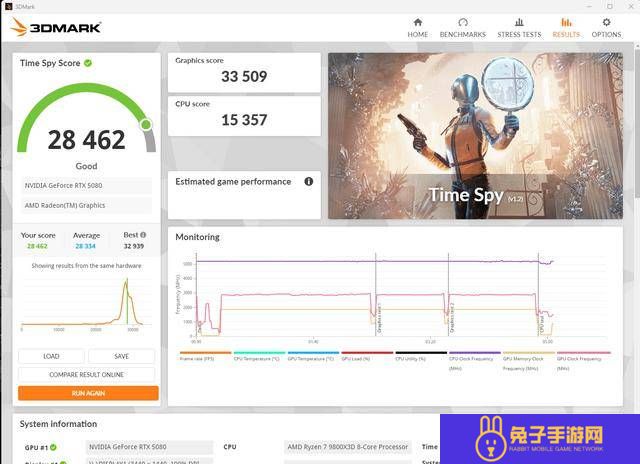Click the 3DMark logo
The width and height of the screenshot is (640, 464).
pyautogui.click(x=56, y=27)
